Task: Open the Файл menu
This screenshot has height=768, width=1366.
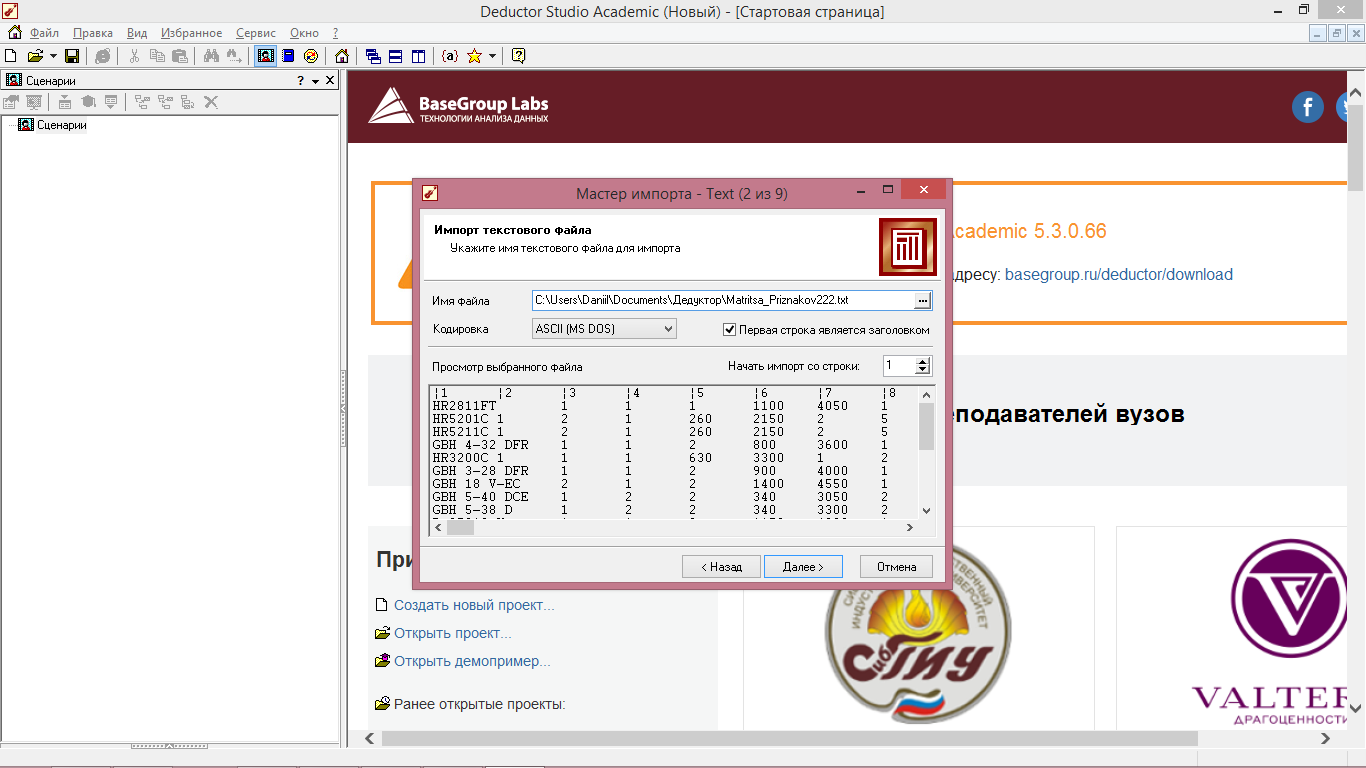Action: tap(44, 33)
